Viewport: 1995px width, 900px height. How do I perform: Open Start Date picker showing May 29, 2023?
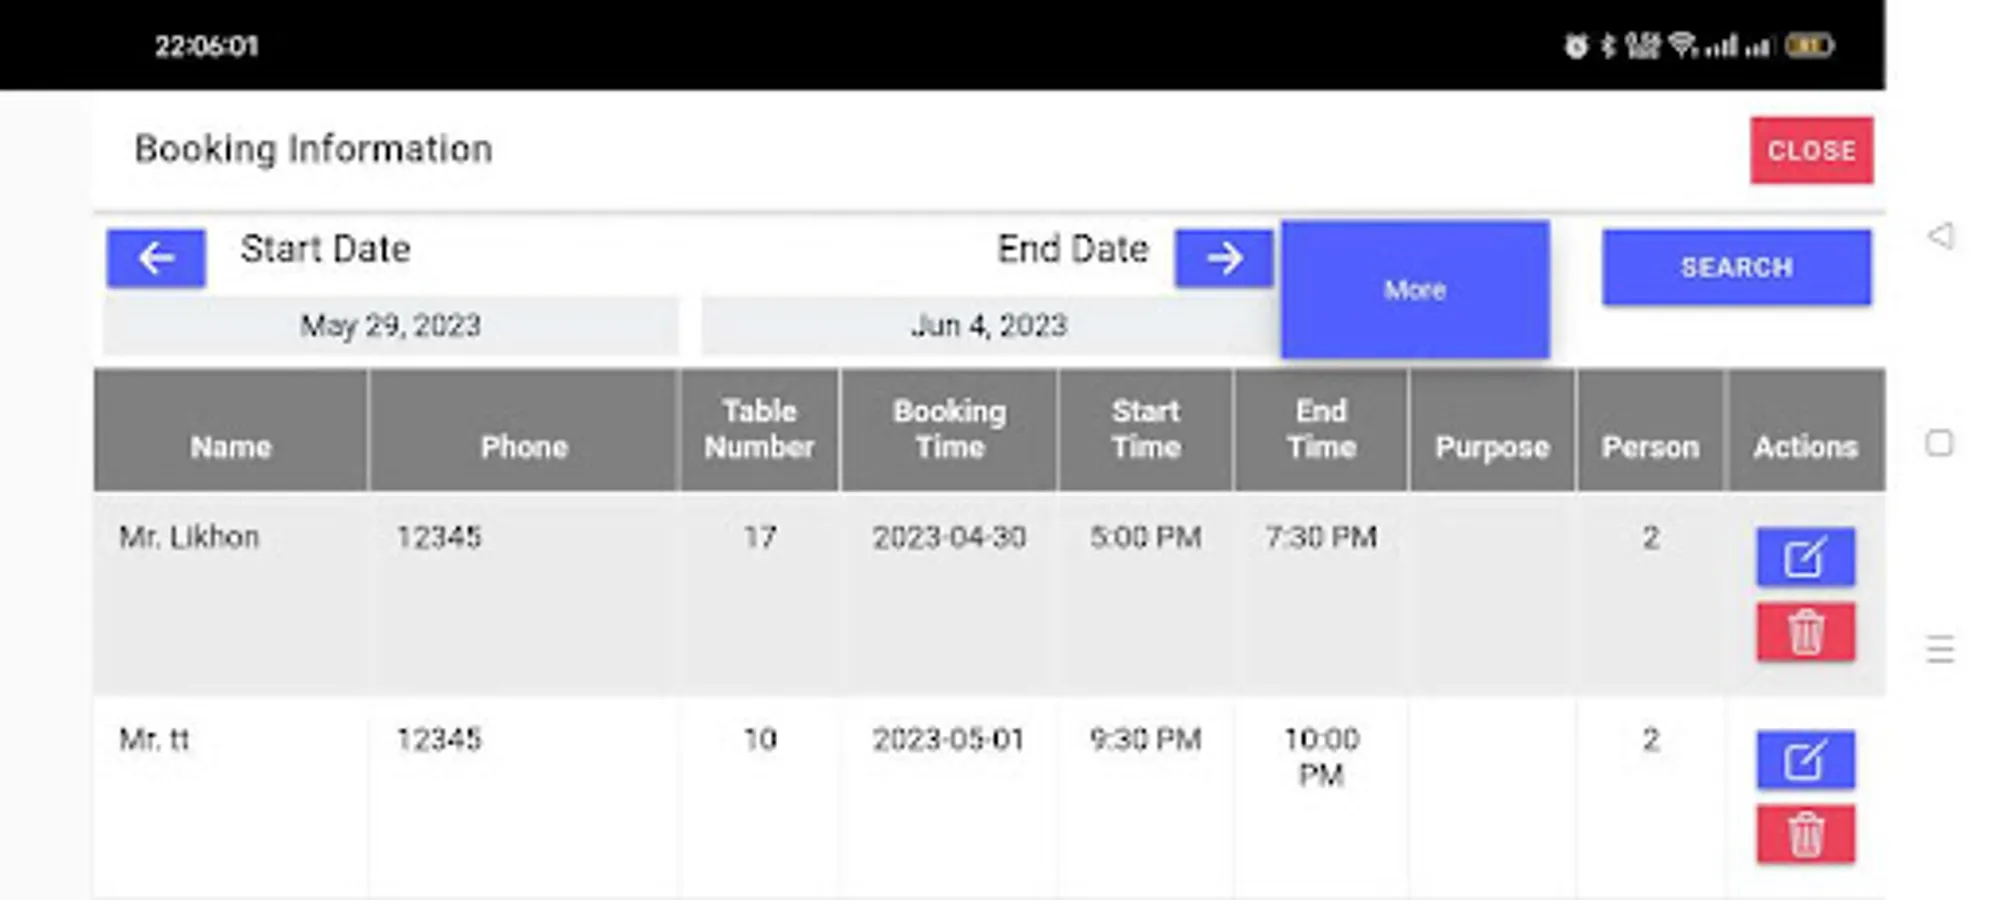tap(390, 326)
